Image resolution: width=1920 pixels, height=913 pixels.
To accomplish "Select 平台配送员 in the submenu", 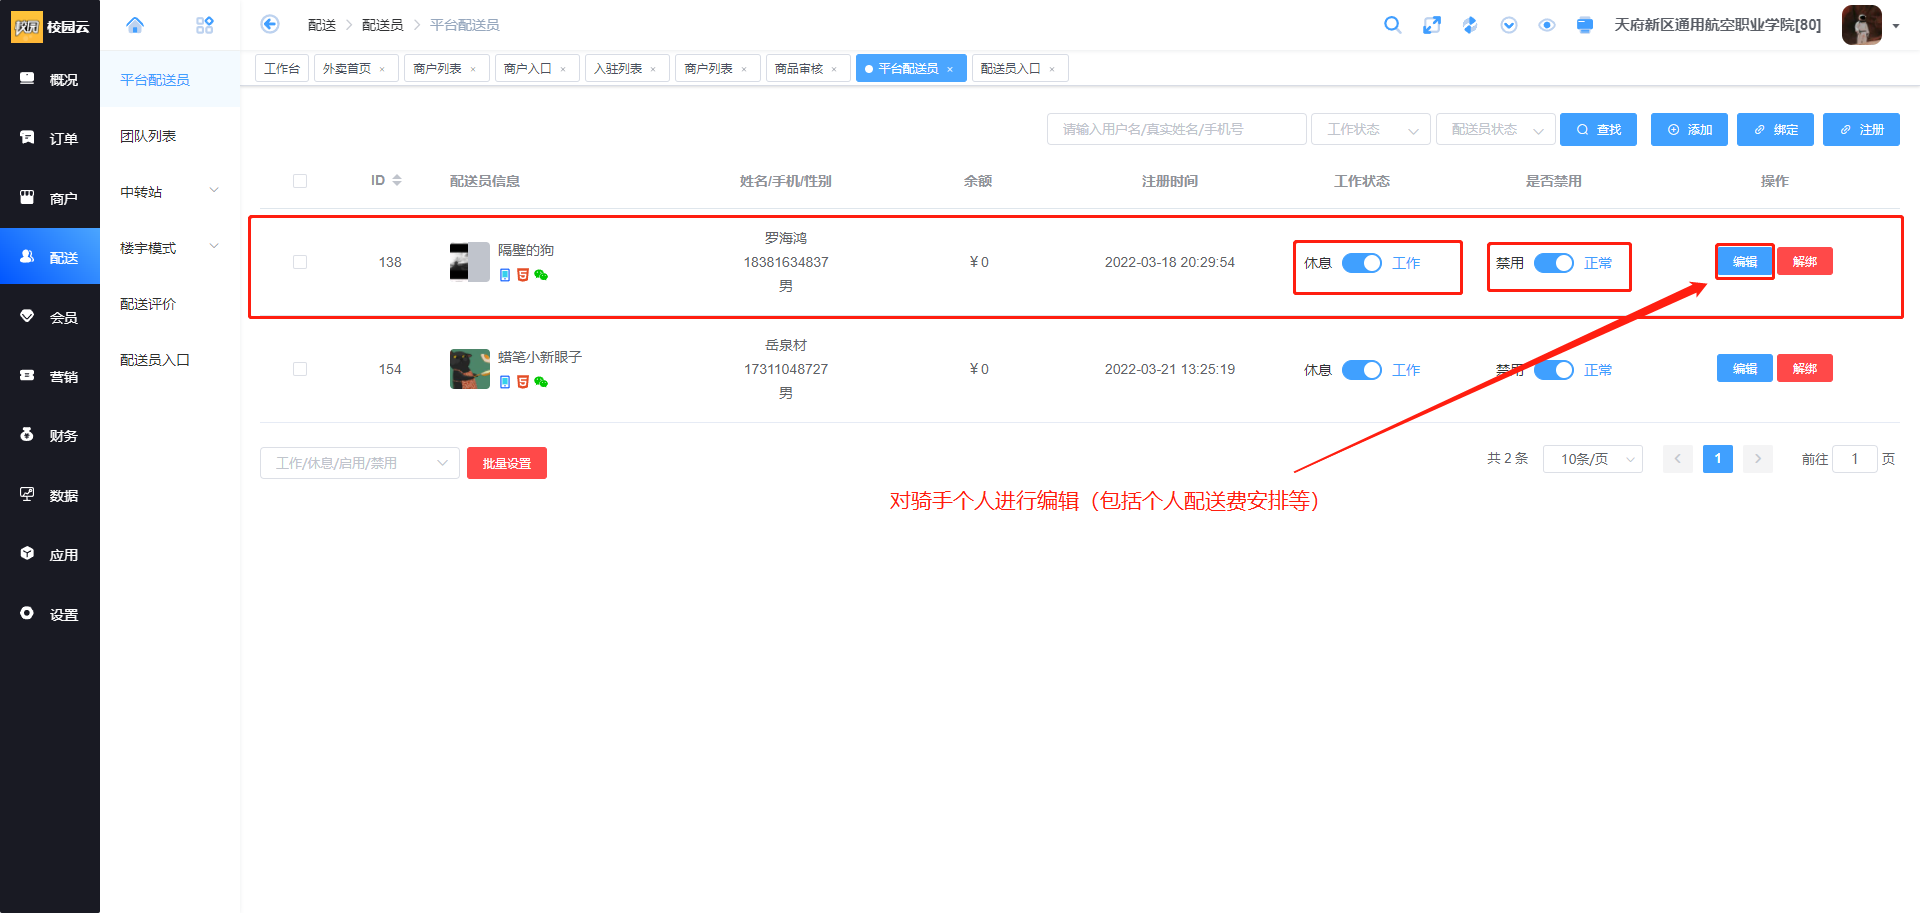I will tap(170, 80).
